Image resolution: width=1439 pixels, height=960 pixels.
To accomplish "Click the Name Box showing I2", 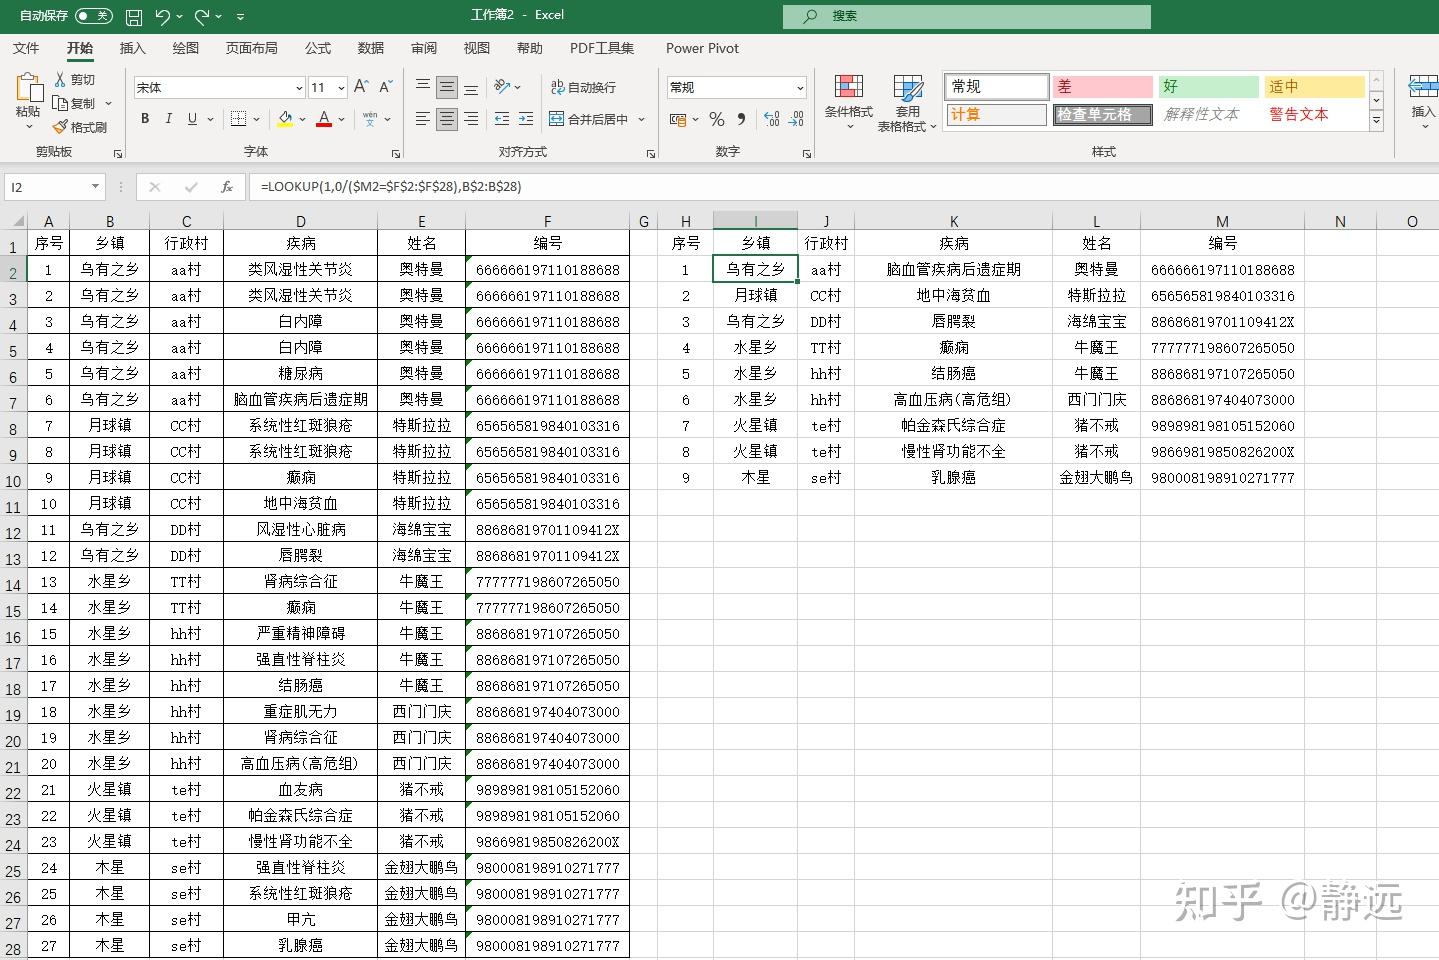I will (54, 187).
